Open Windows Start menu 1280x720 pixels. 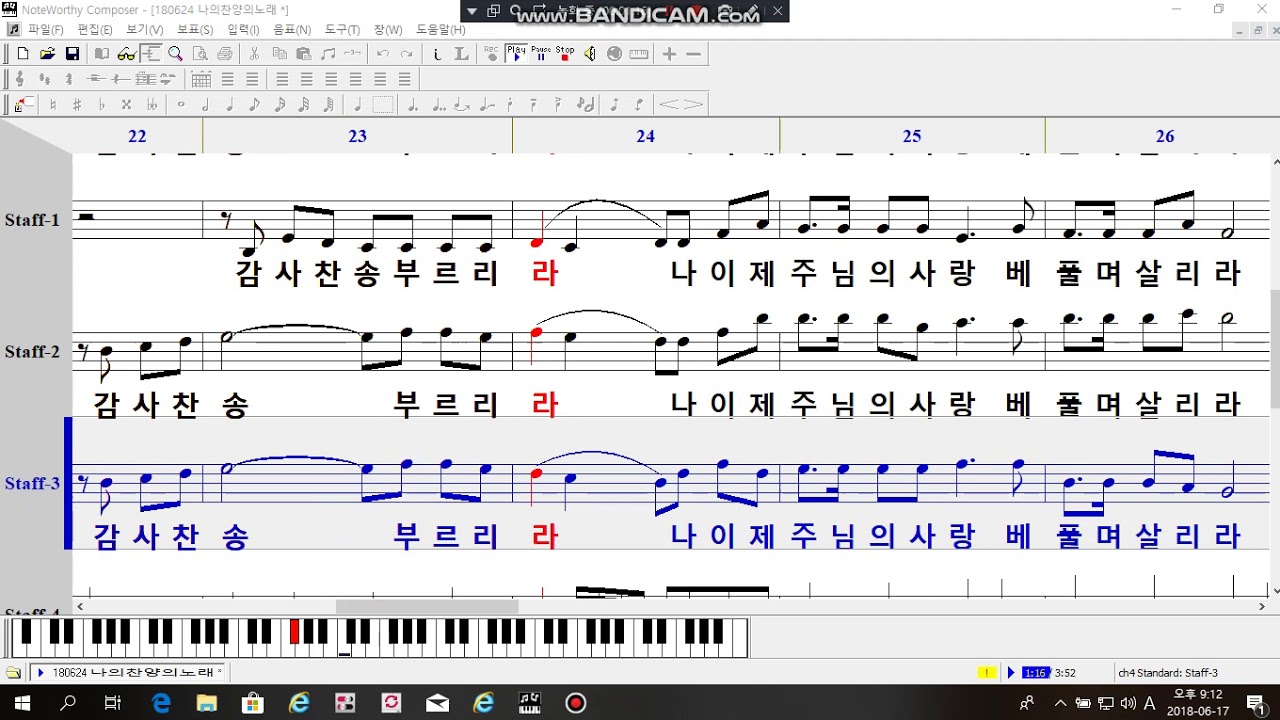(22, 703)
